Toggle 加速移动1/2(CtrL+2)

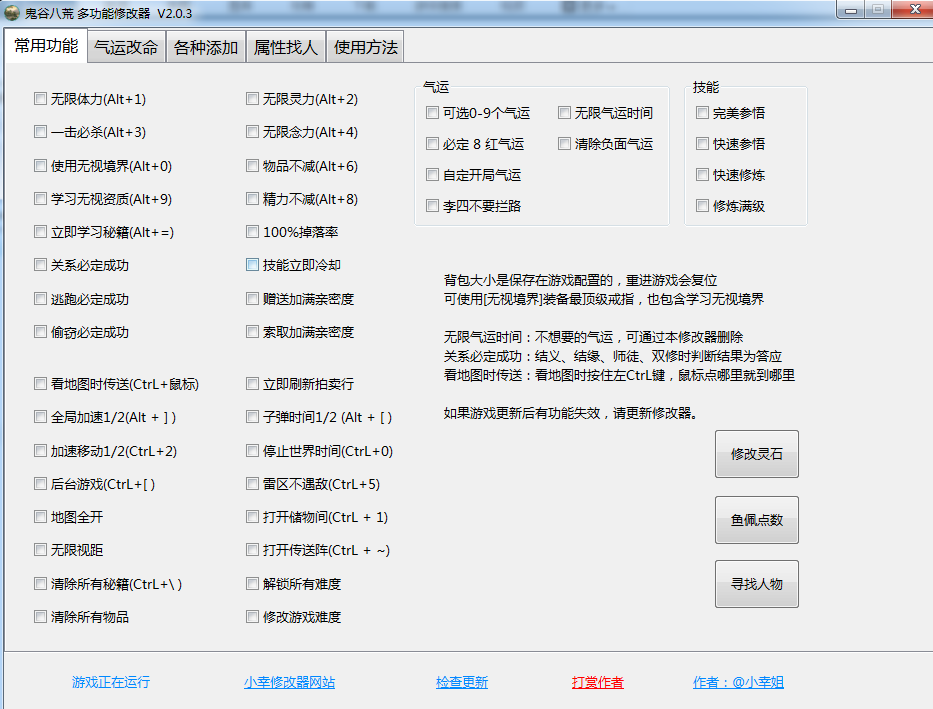coord(40,451)
